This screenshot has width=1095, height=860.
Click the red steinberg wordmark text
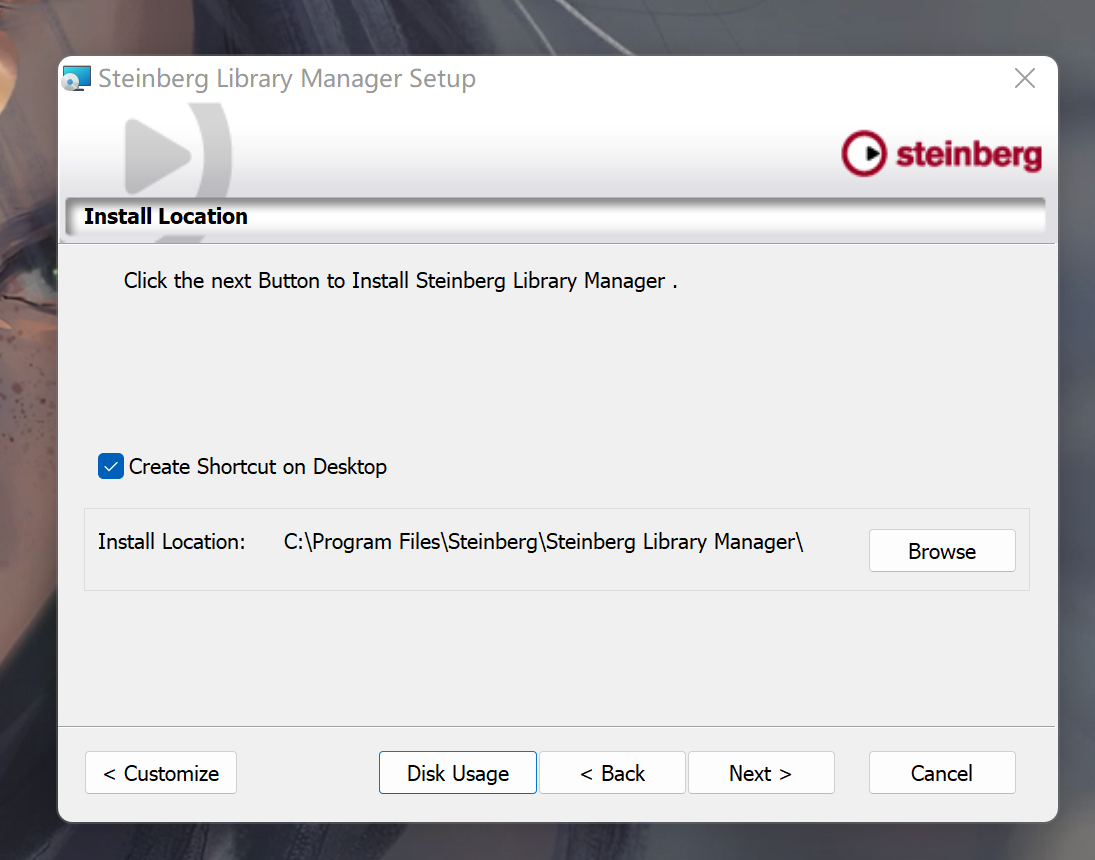tap(969, 155)
